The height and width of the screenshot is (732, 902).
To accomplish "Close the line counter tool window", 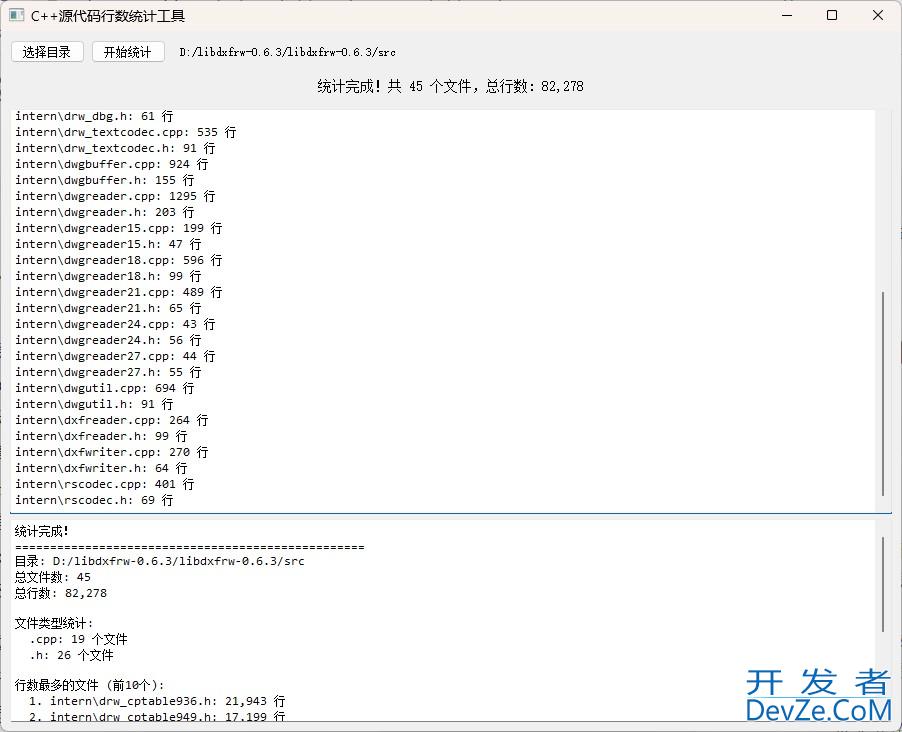I will pos(877,16).
